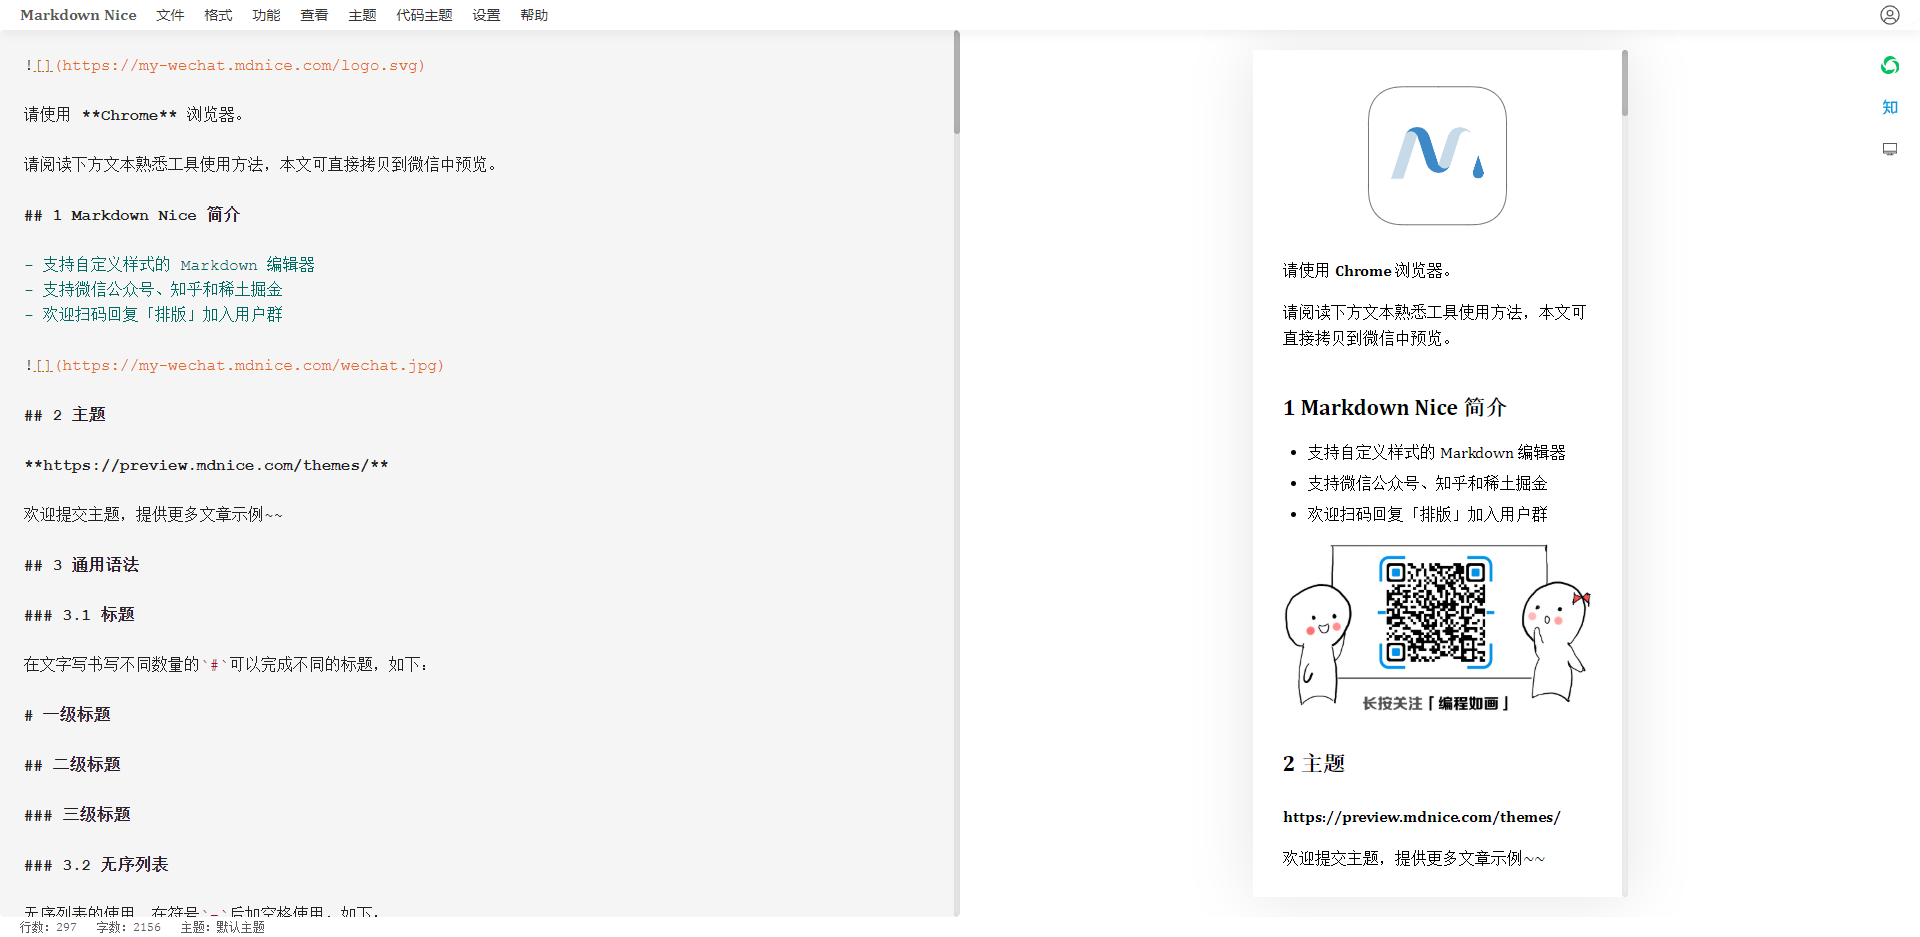Click the '主题: 默认主题' status bar entry
This screenshot has height=937, width=1920.
point(222,928)
